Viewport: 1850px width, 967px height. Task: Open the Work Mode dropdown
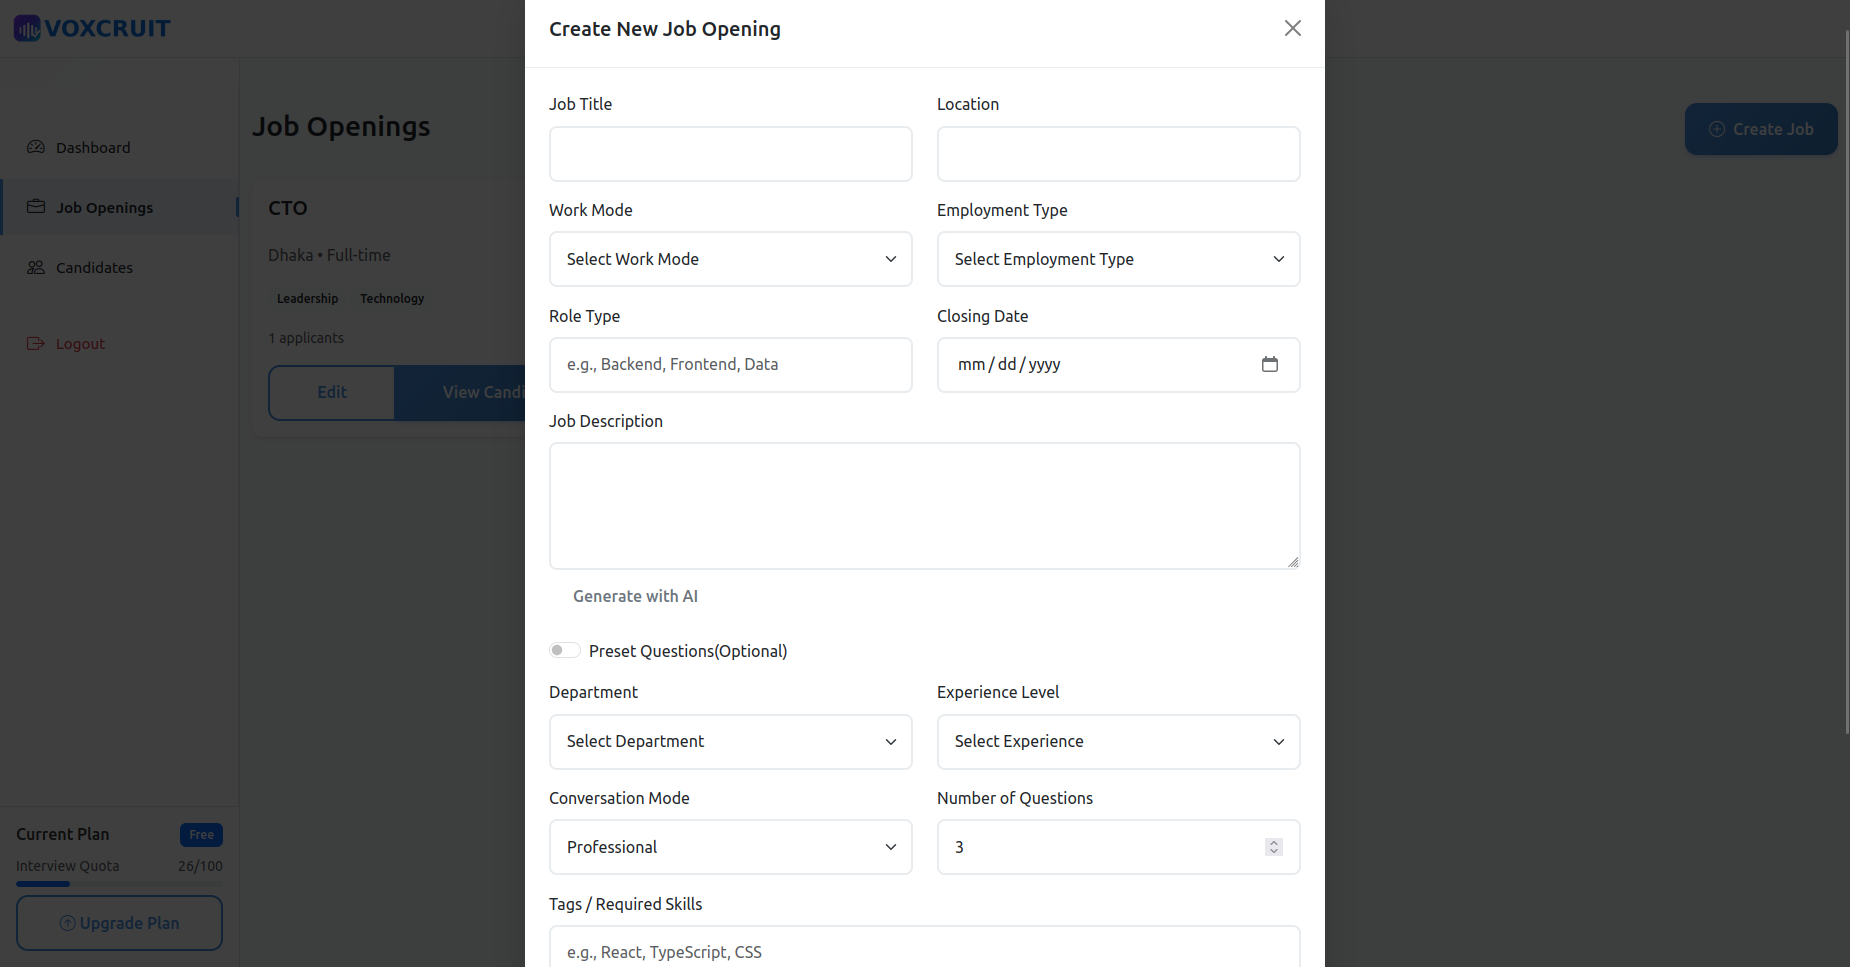[x=730, y=259]
